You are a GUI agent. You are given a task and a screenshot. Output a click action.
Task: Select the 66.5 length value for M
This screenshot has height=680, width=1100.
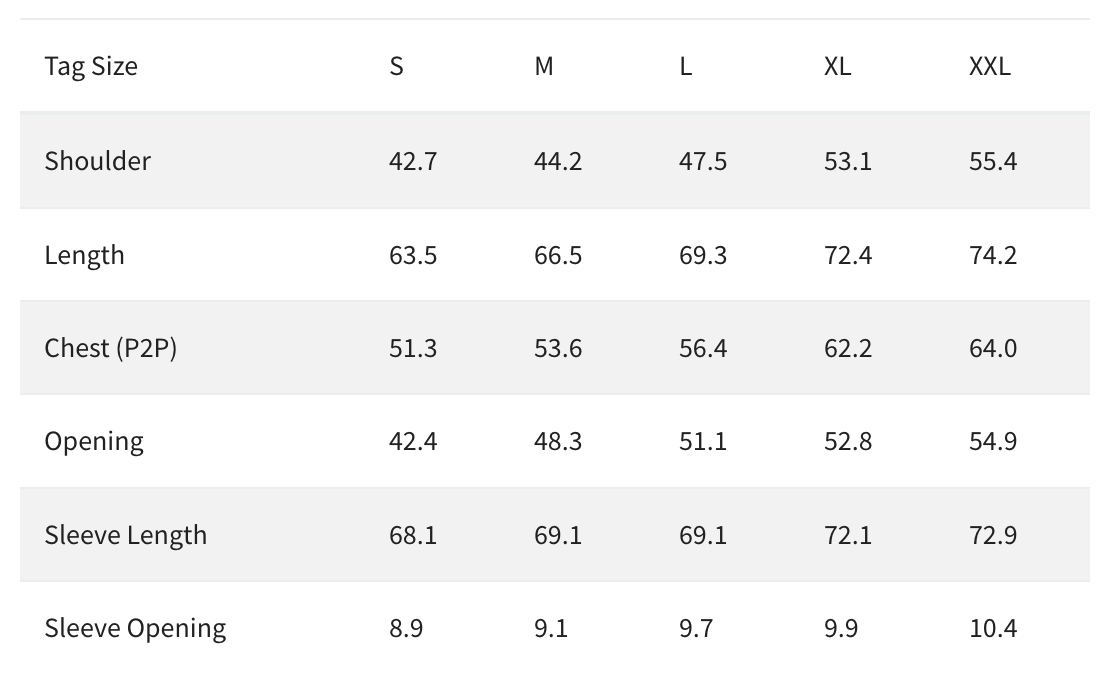point(558,255)
